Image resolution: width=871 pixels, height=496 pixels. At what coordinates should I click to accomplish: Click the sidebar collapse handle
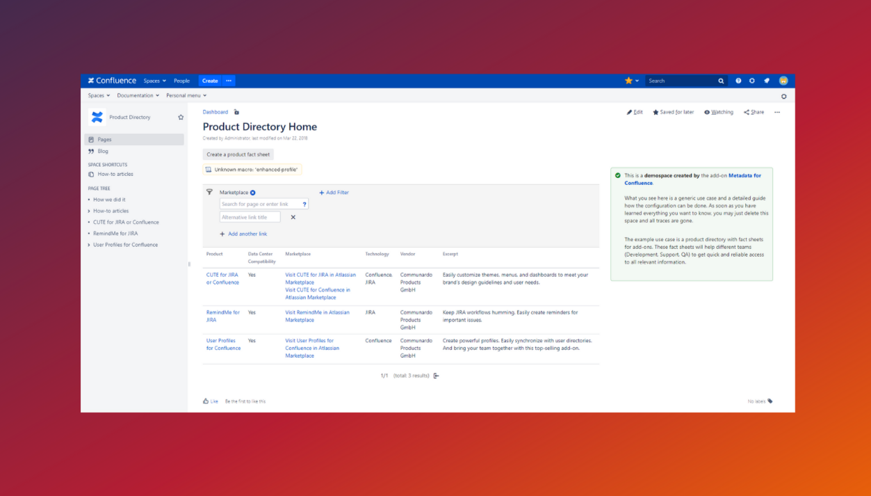[x=189, y=264]
